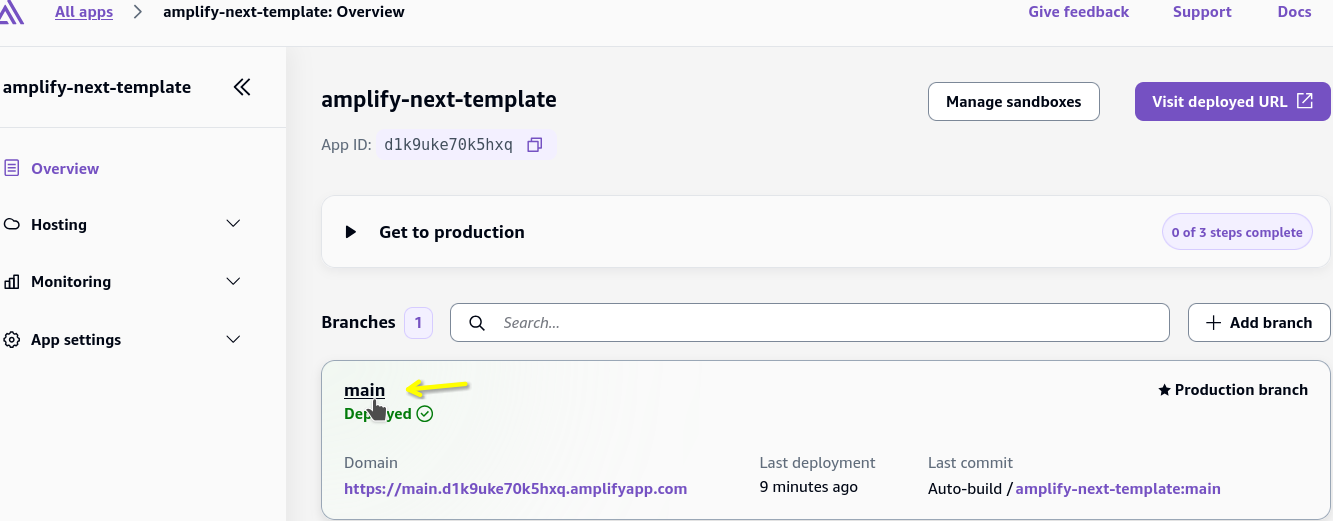This screenshot has width=1333, height=521.
Task: Open the Monitoring menu label
Action: pos(71,282)
